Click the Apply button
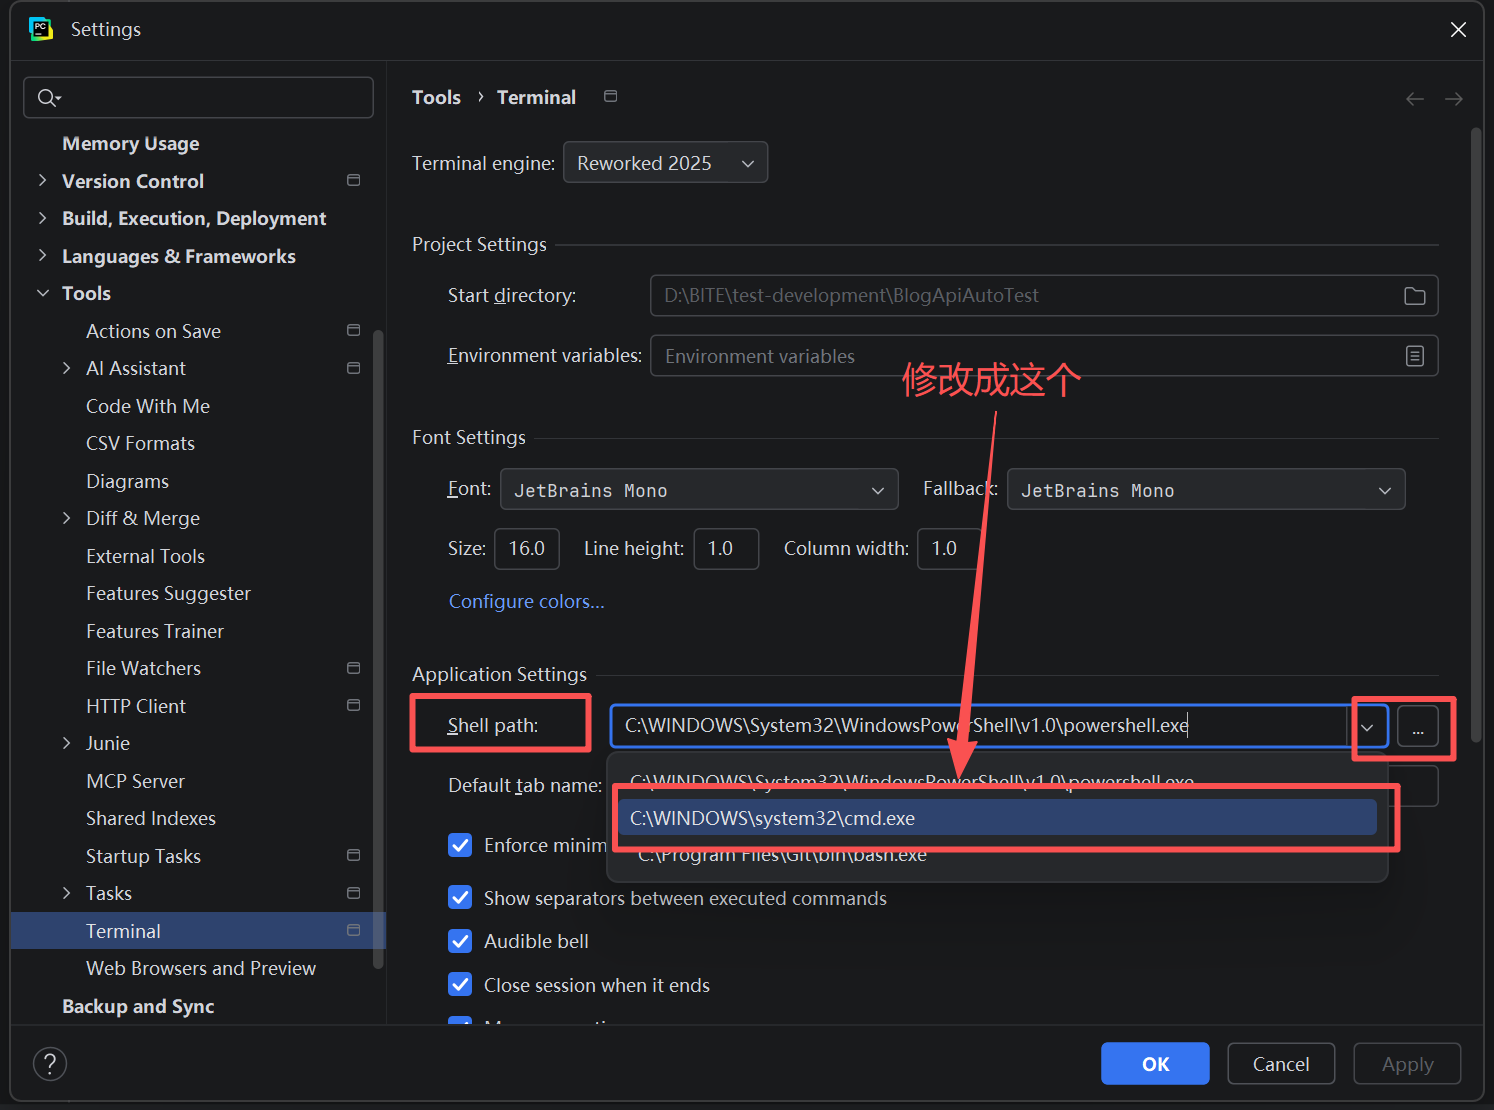The height and width of the screenshot is (1110, 1494). pos(1407,1064)
